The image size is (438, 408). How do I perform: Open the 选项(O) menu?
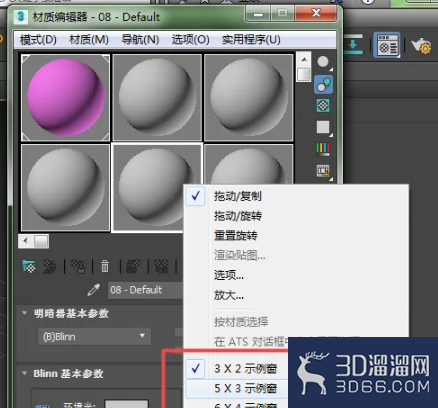[x=190, y=40]
